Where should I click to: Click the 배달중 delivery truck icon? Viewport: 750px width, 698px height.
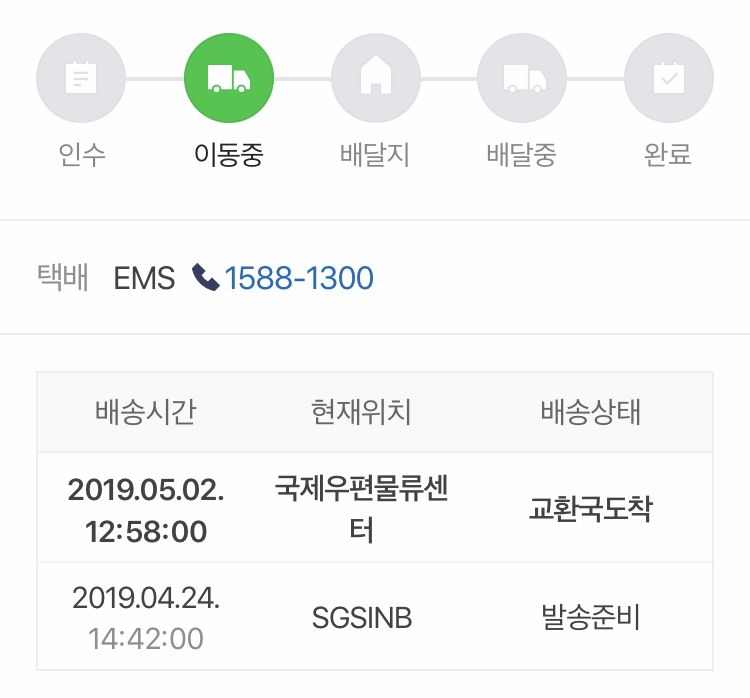click(522, 78)
